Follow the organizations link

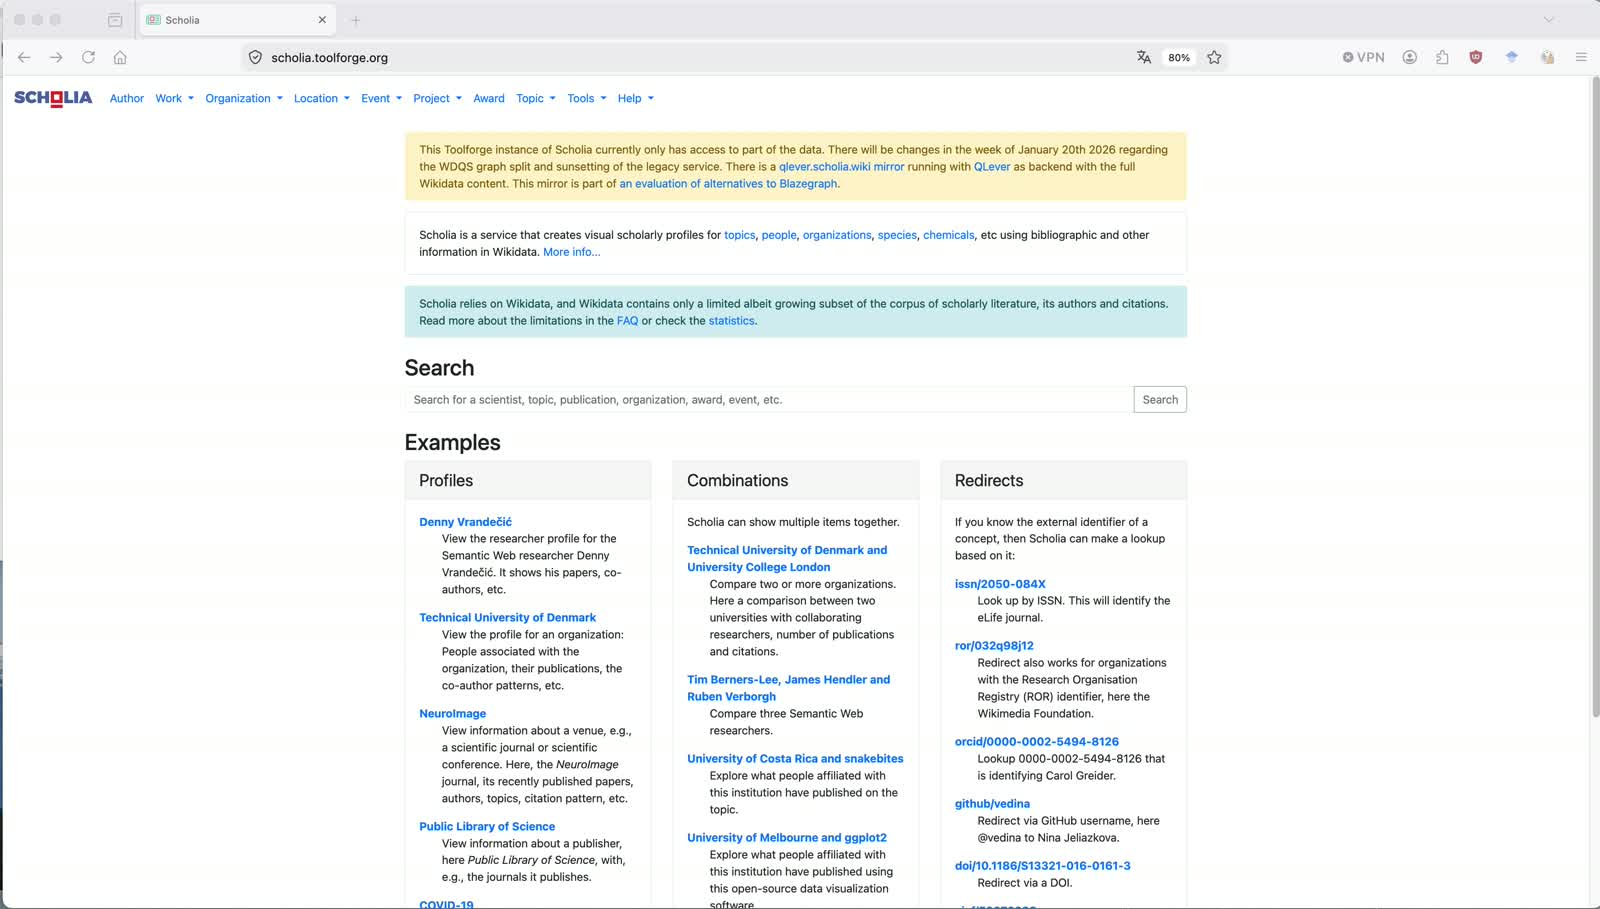(837, 235)
